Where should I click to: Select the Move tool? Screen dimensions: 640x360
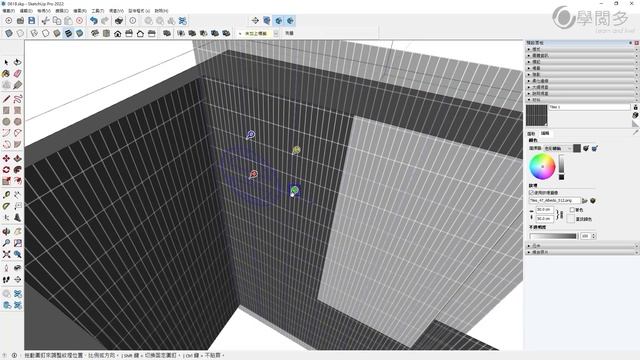tap(6, 158)
